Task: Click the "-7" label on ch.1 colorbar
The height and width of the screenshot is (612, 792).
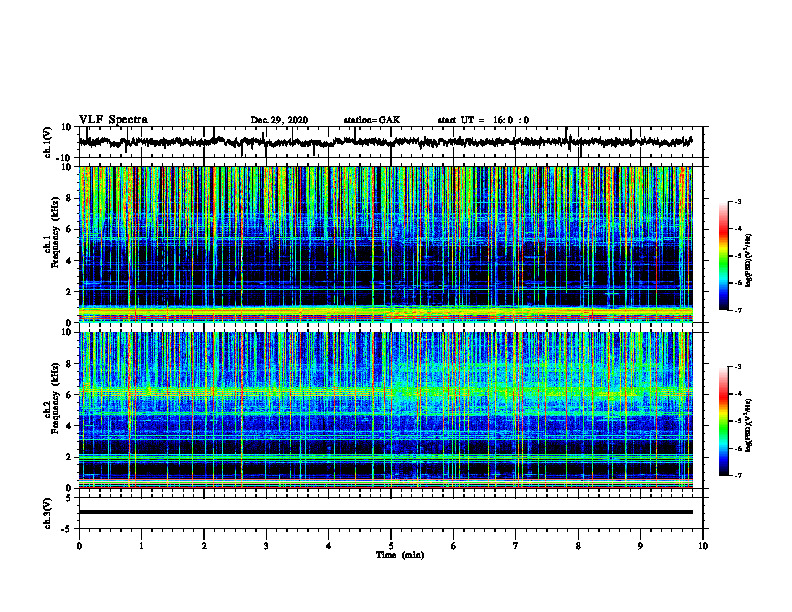Action: pyautogui.click(x=737, y=310)
